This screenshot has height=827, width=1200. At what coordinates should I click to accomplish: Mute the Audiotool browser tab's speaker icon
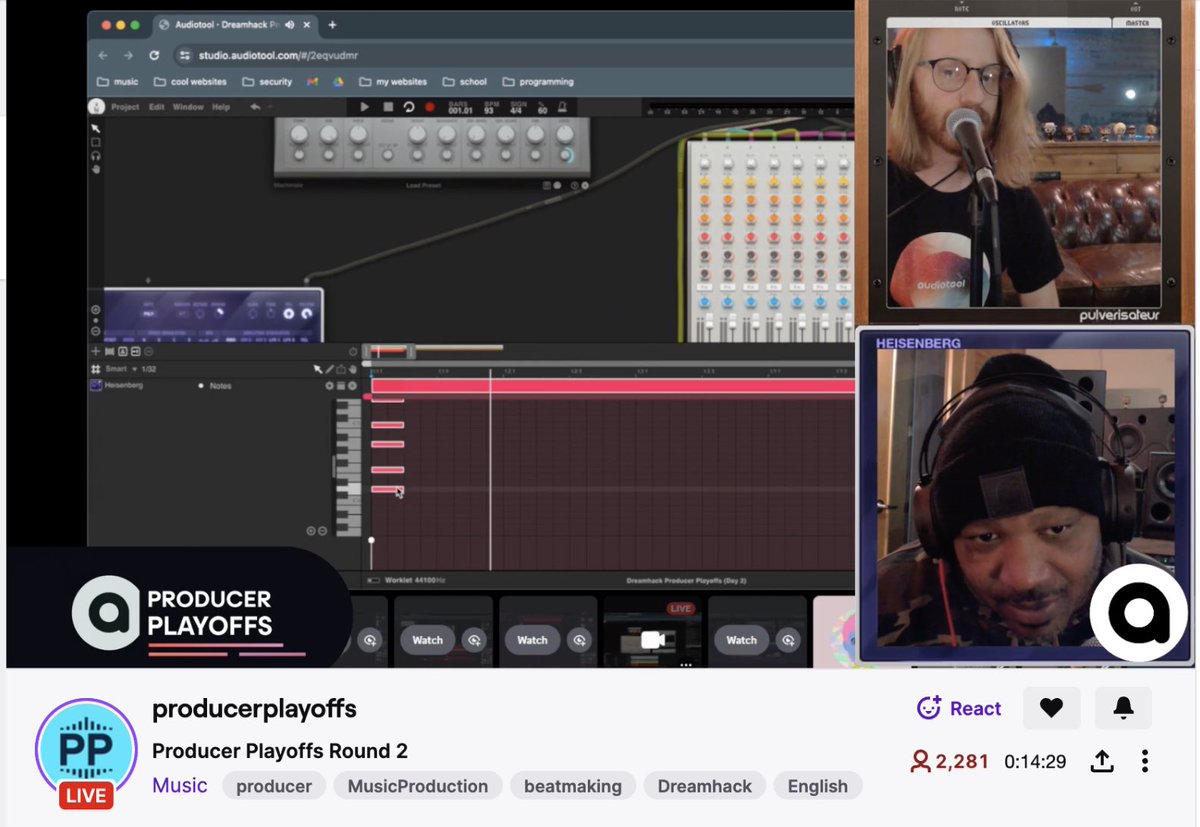(289, 25)
